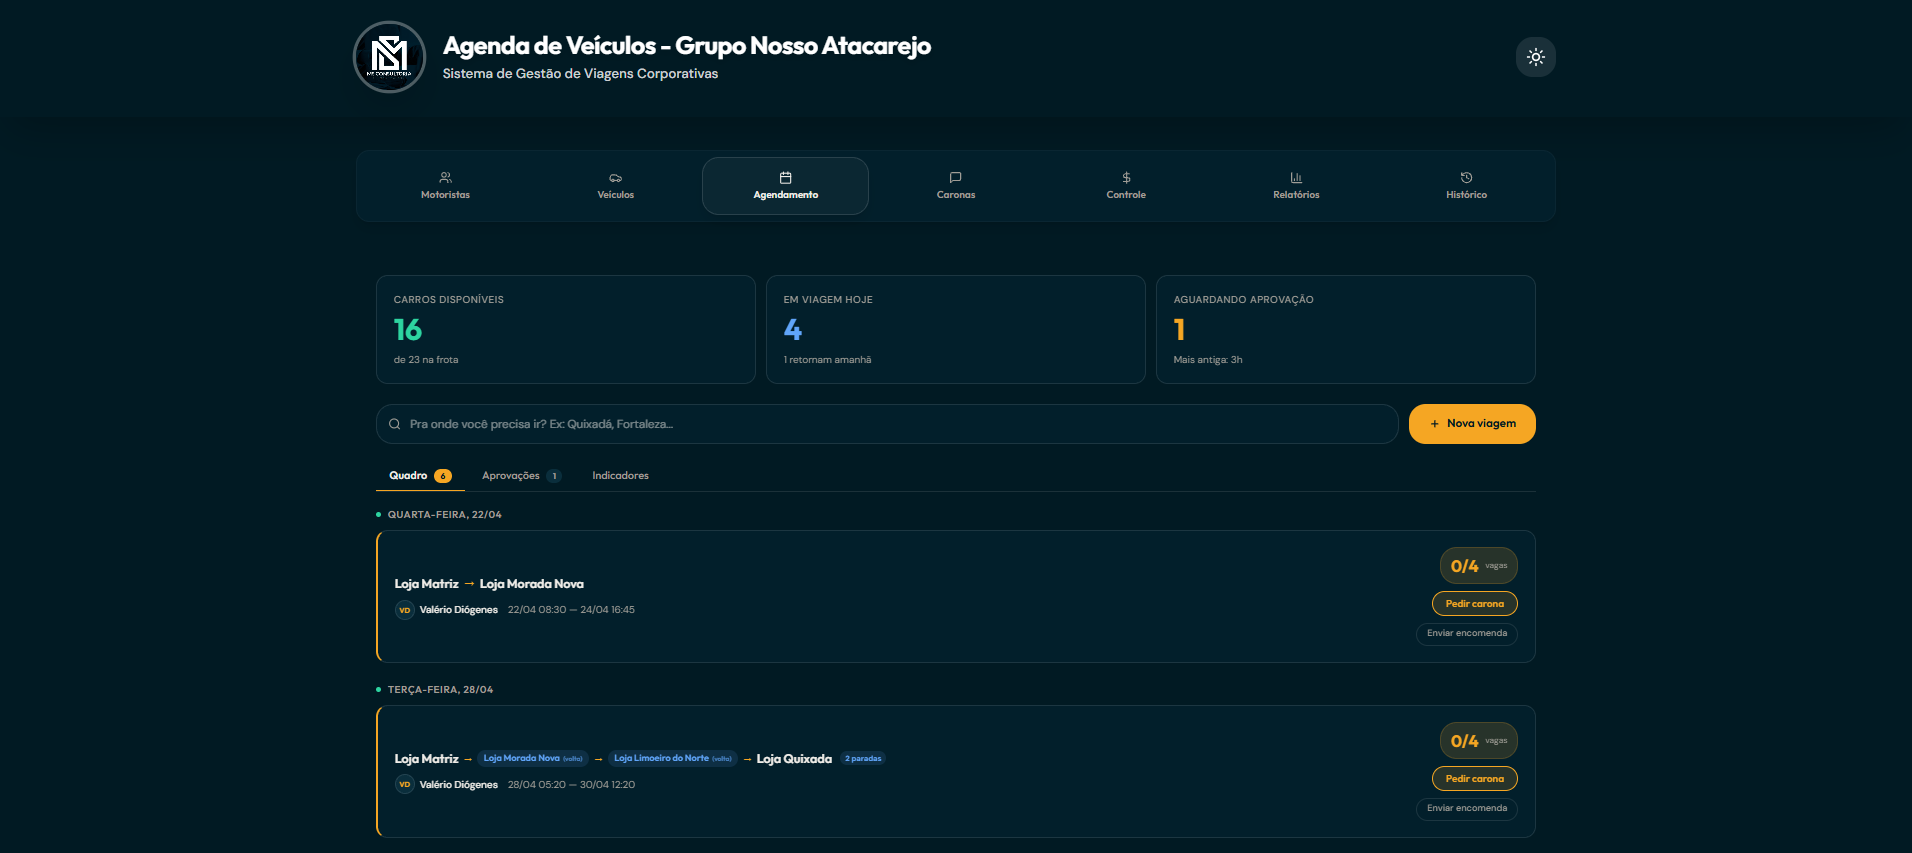1912x853 pixels.
Task: Select the Quadro sub-tab
Action: pos(420,476)
